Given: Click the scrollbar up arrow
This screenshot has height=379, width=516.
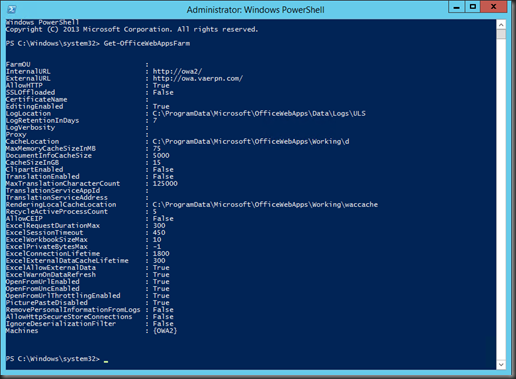Looking at the screenshot, I should (501, 24).
